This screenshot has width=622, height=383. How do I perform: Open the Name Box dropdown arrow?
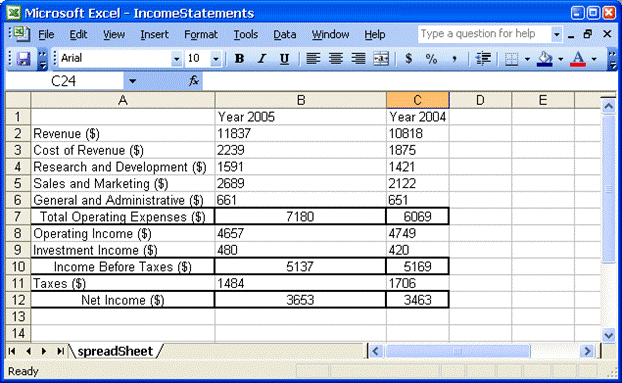pos(132,81)
